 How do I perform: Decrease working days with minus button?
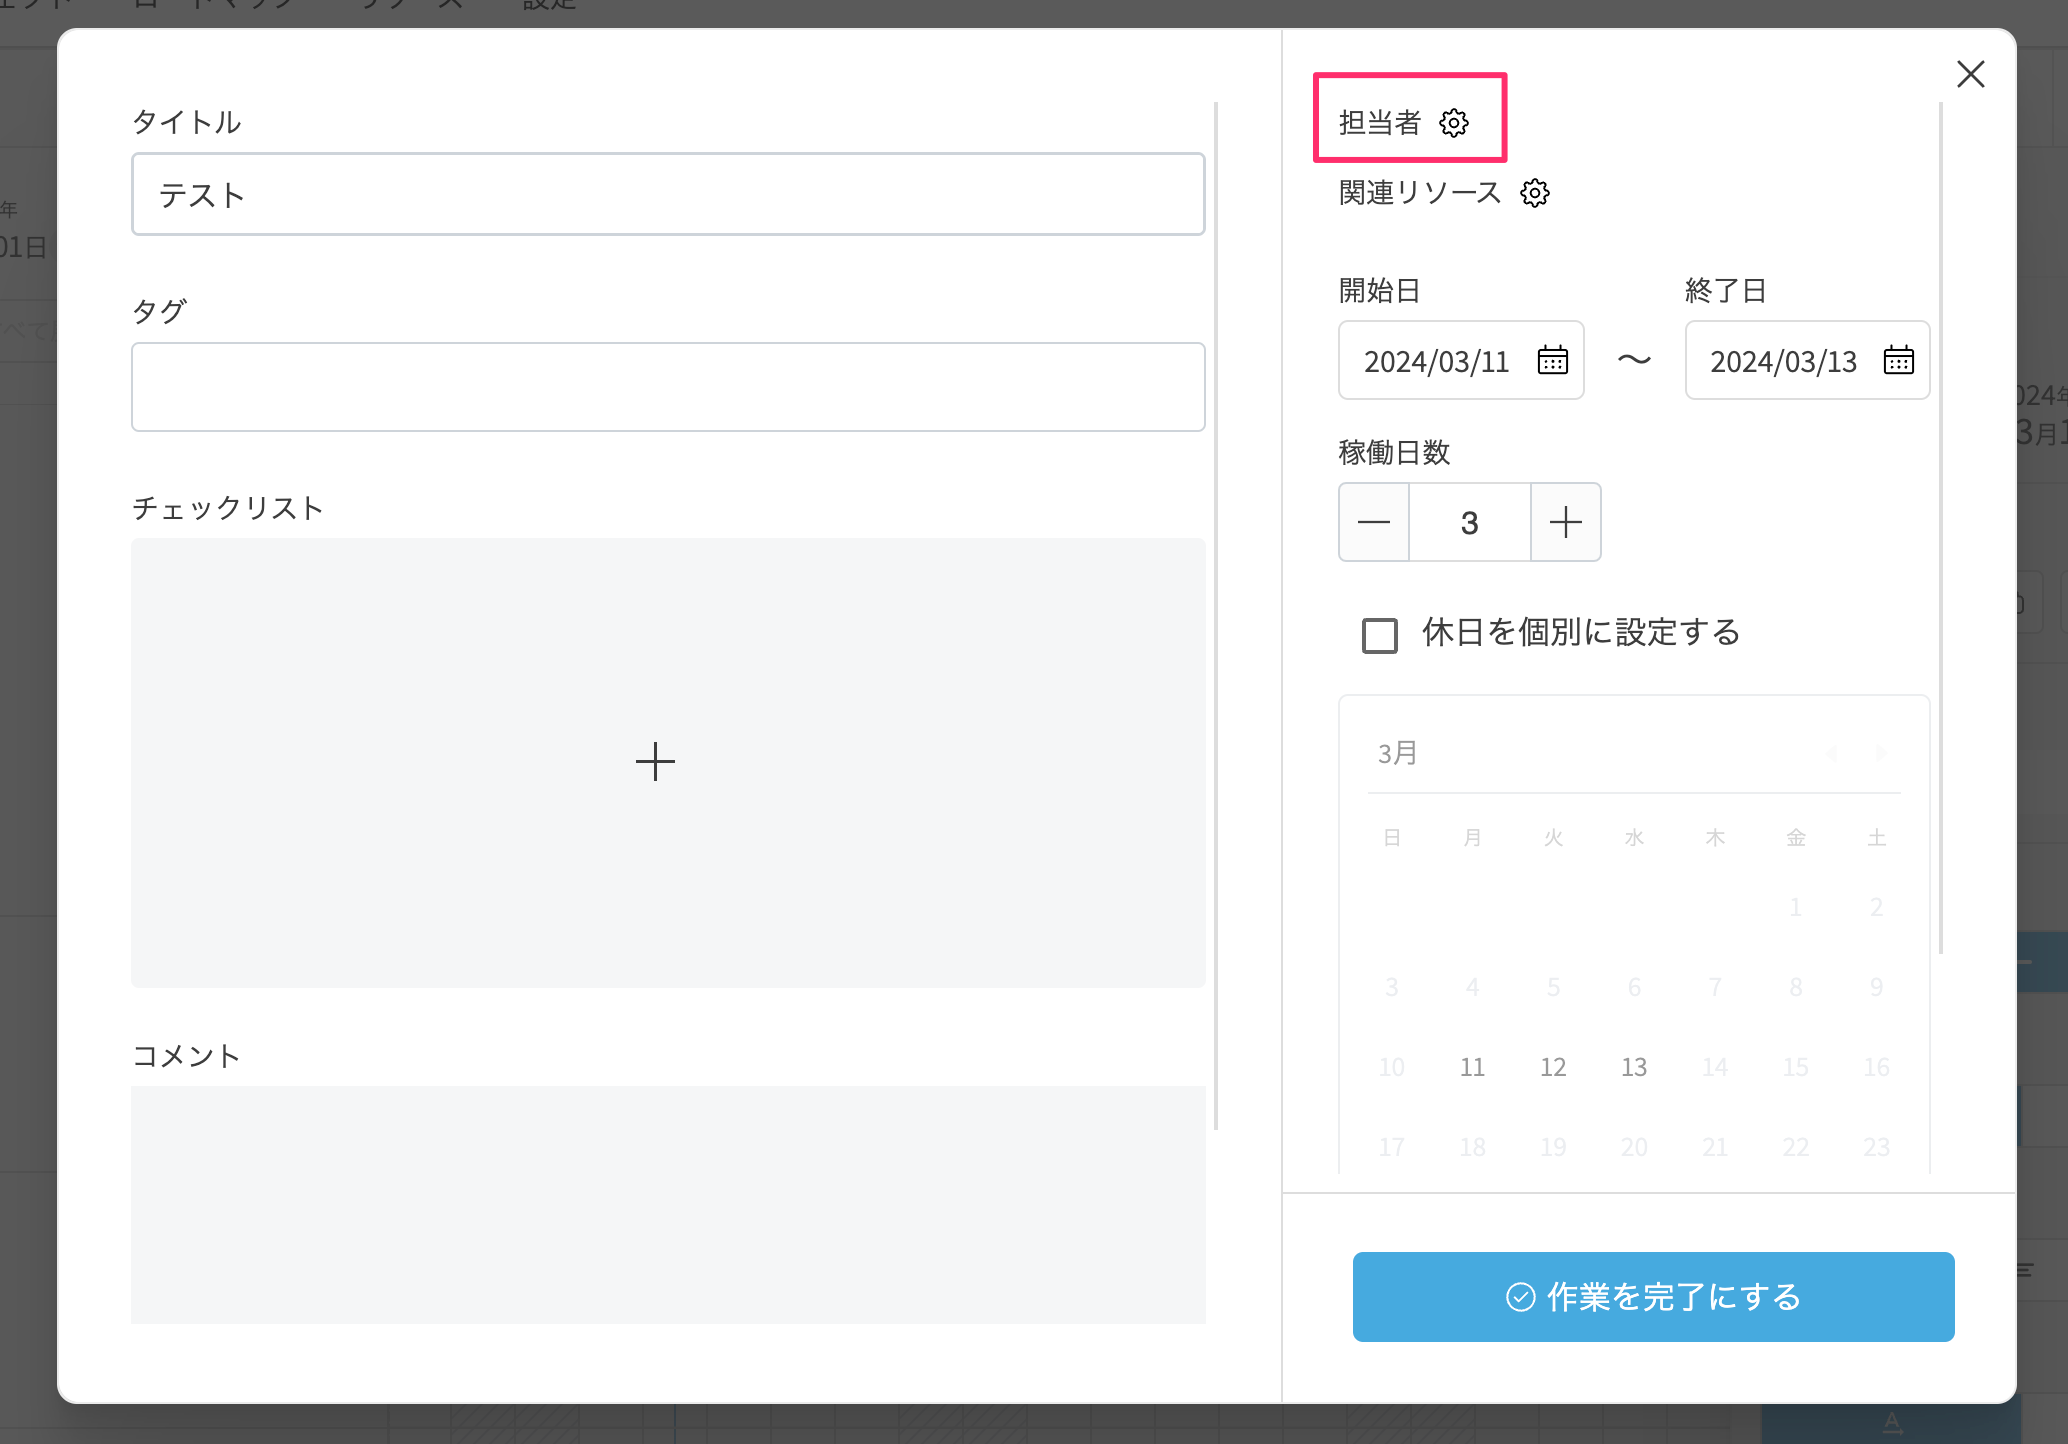click(x=1374, y=522)
